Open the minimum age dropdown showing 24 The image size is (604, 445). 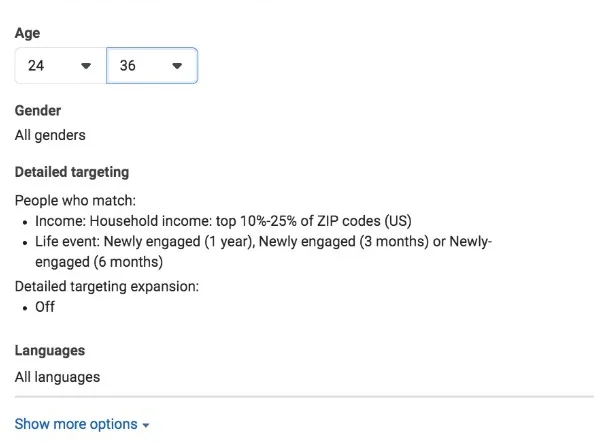point(59,66)
